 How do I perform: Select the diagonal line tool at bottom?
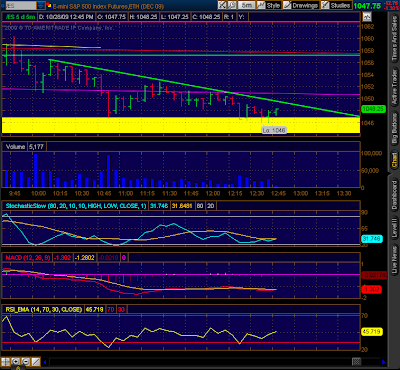[x=36, y=361]
